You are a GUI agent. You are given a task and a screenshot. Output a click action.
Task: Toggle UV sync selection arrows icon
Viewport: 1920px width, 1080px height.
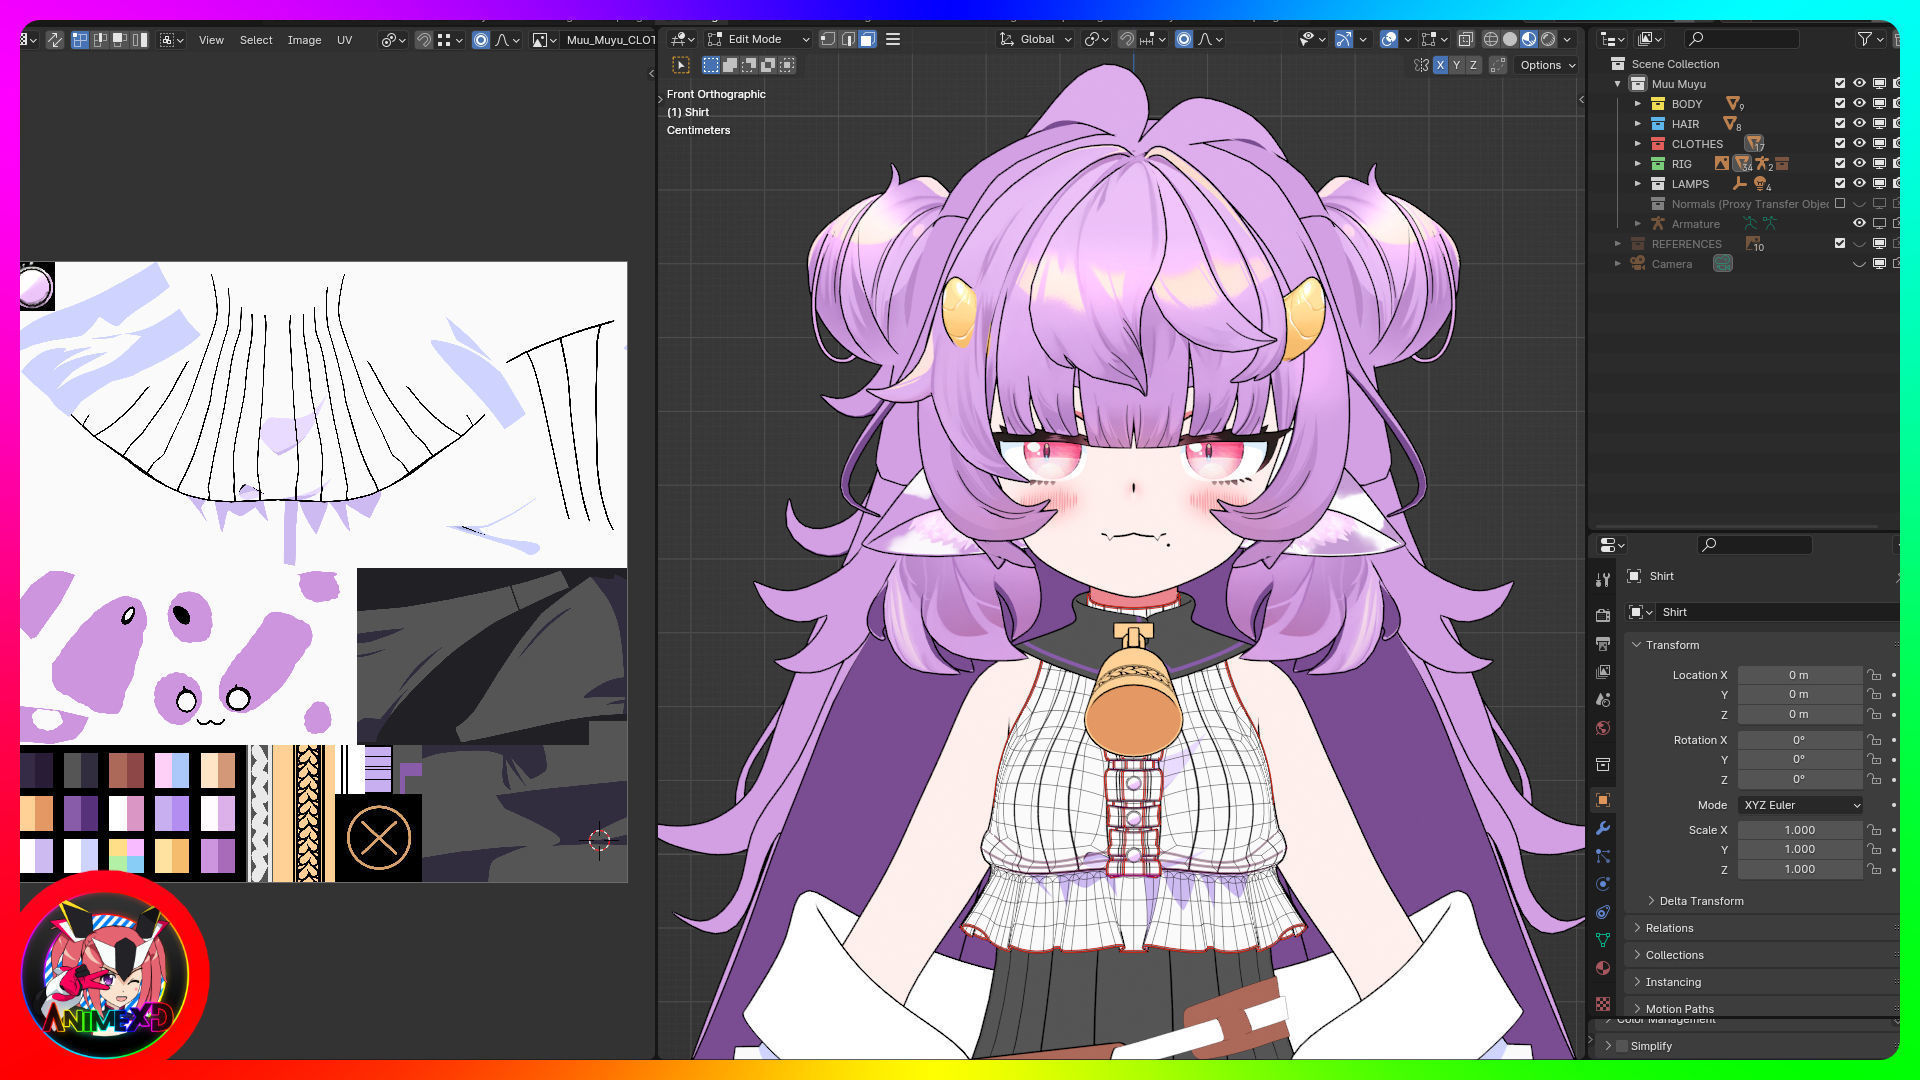[x=55, y=40]
